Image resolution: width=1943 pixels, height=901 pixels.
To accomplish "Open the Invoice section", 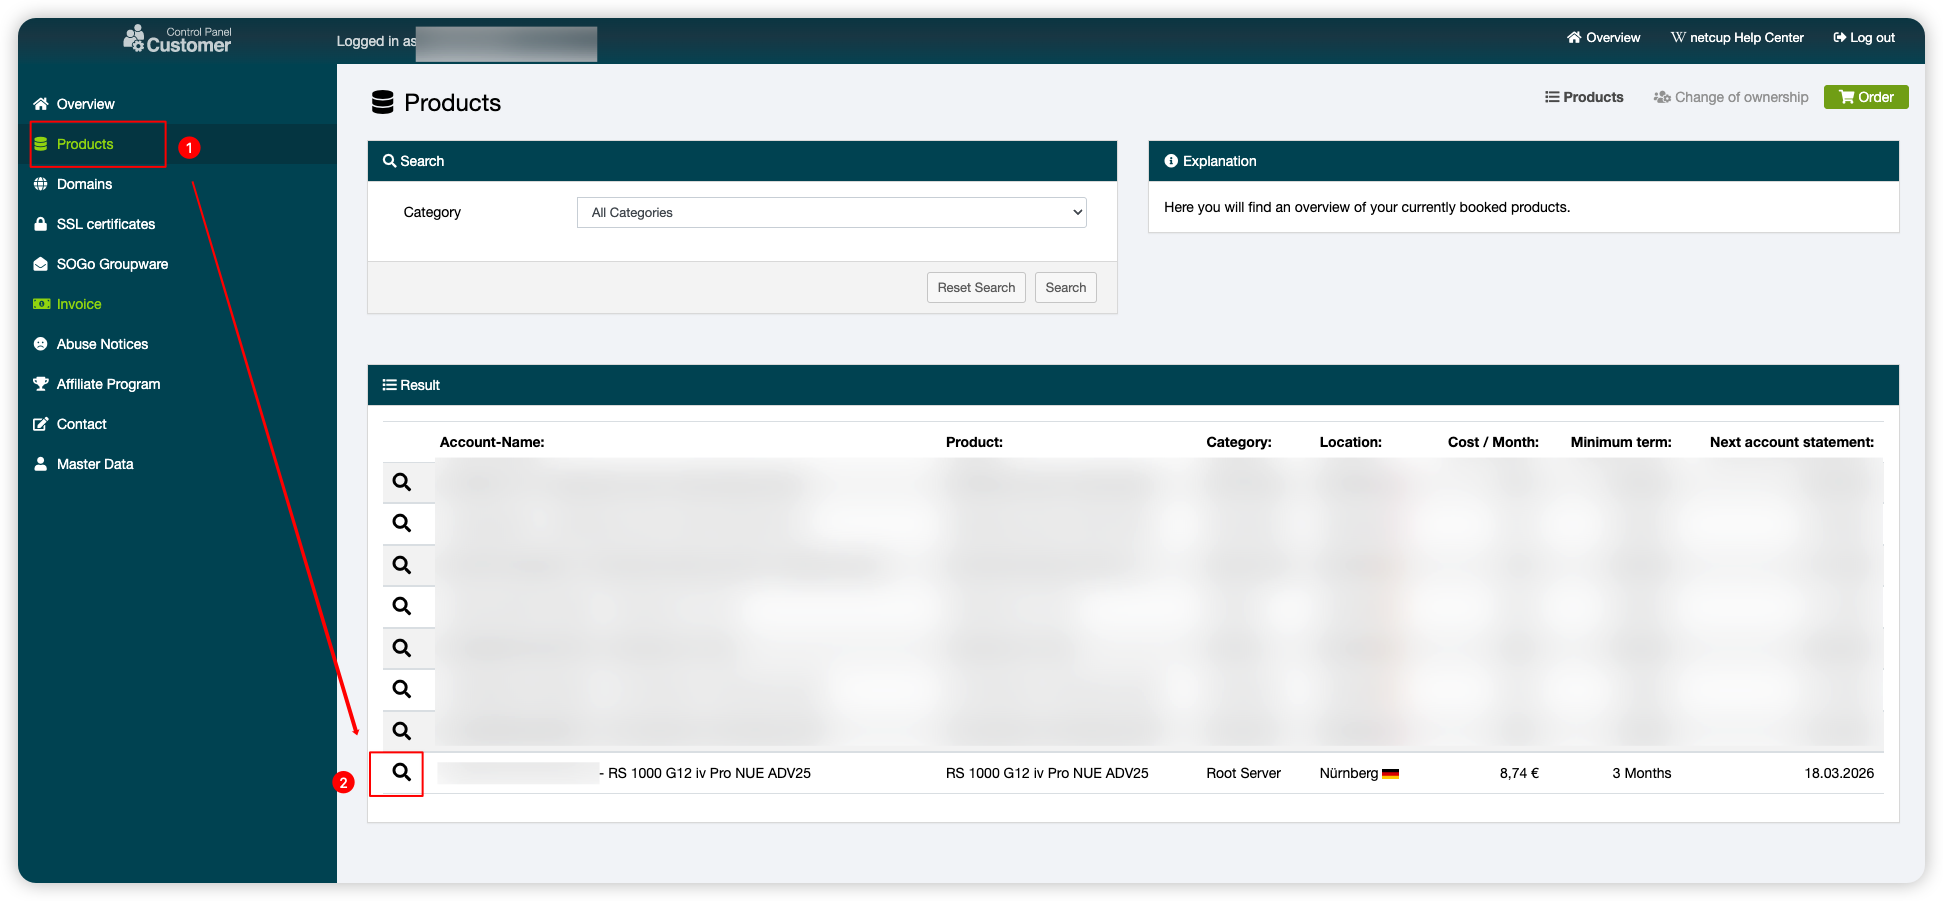I will [x=79, y=304].
